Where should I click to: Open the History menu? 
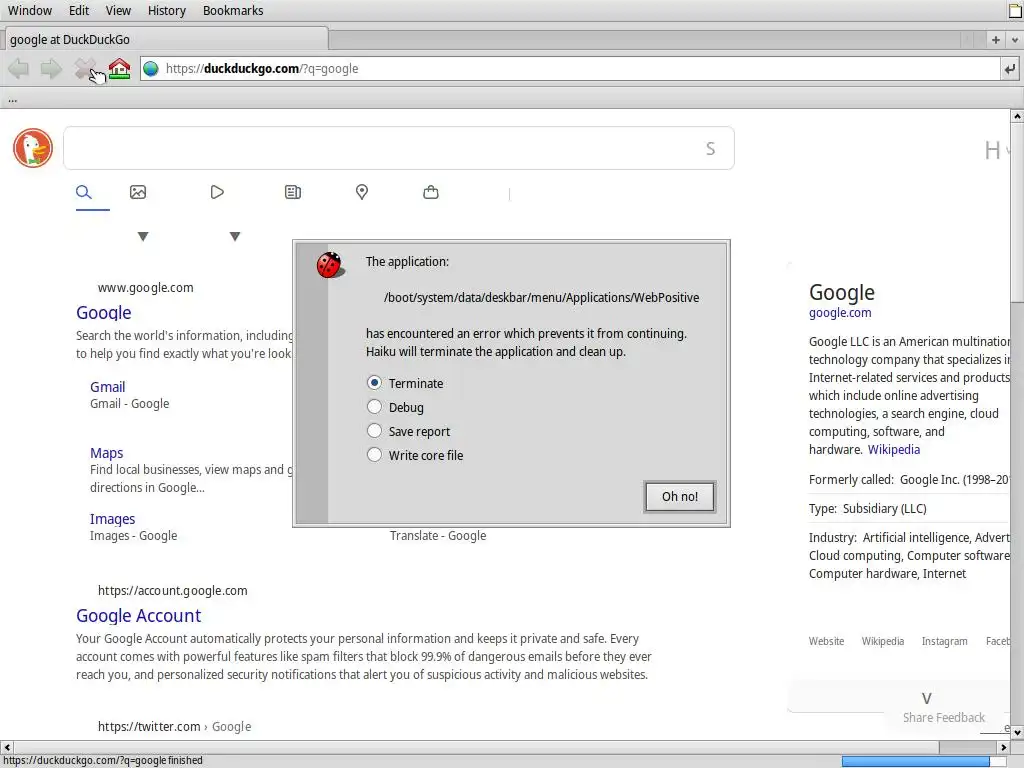(167, 10)
